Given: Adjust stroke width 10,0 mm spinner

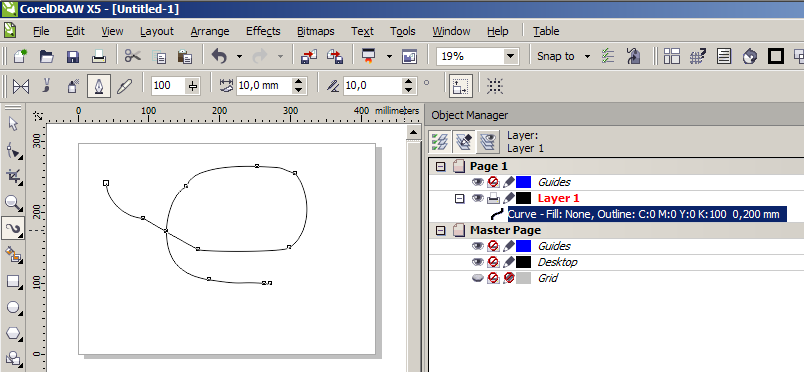Looking at the screenshot, I should coord(299,86).
